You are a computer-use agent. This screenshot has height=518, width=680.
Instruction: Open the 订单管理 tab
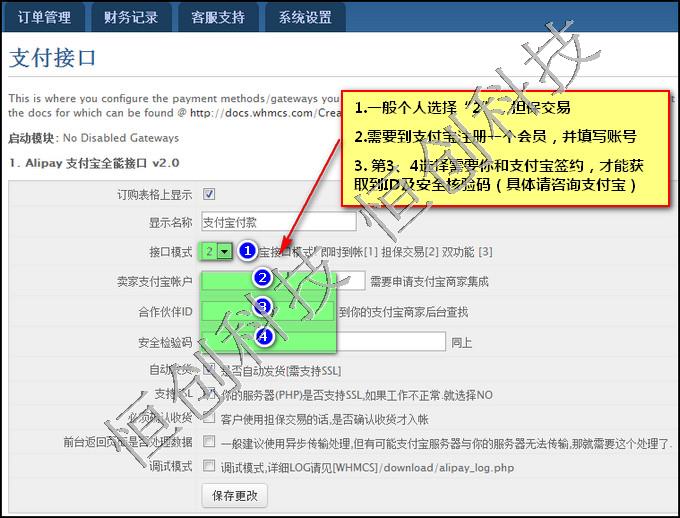pyautogui.click(x=44, y=17)
